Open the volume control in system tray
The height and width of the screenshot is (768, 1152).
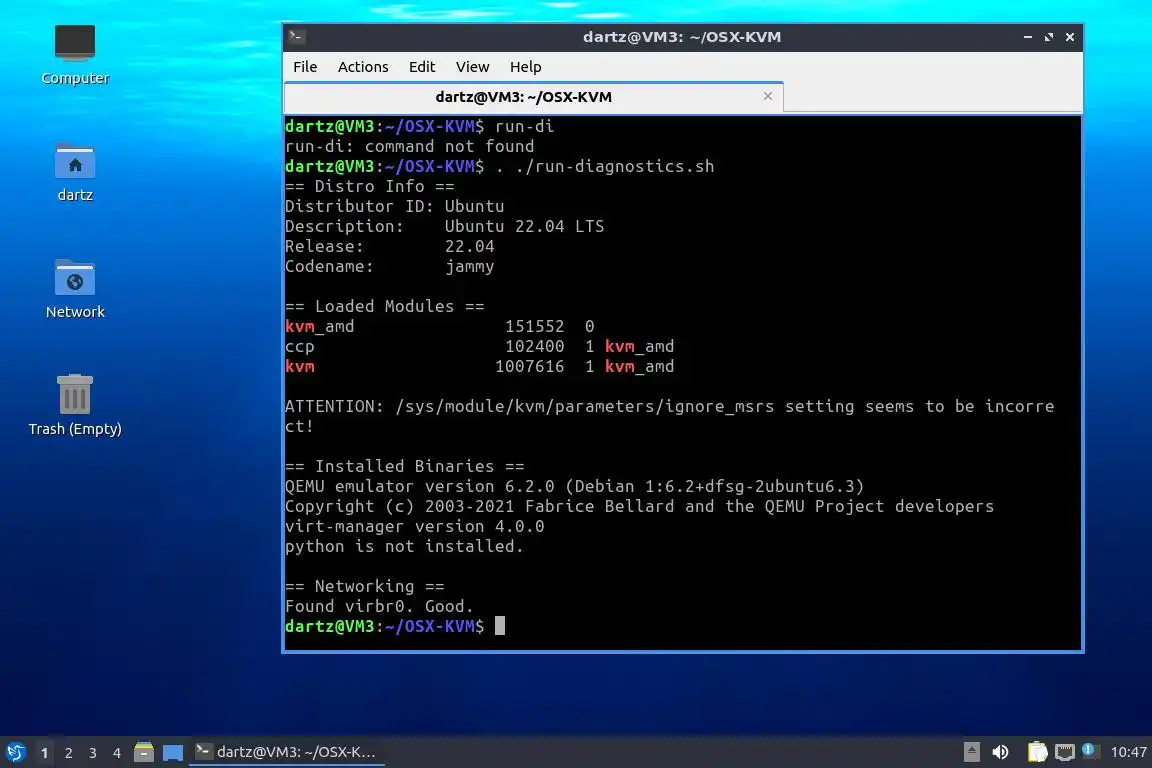(1000, 752)
